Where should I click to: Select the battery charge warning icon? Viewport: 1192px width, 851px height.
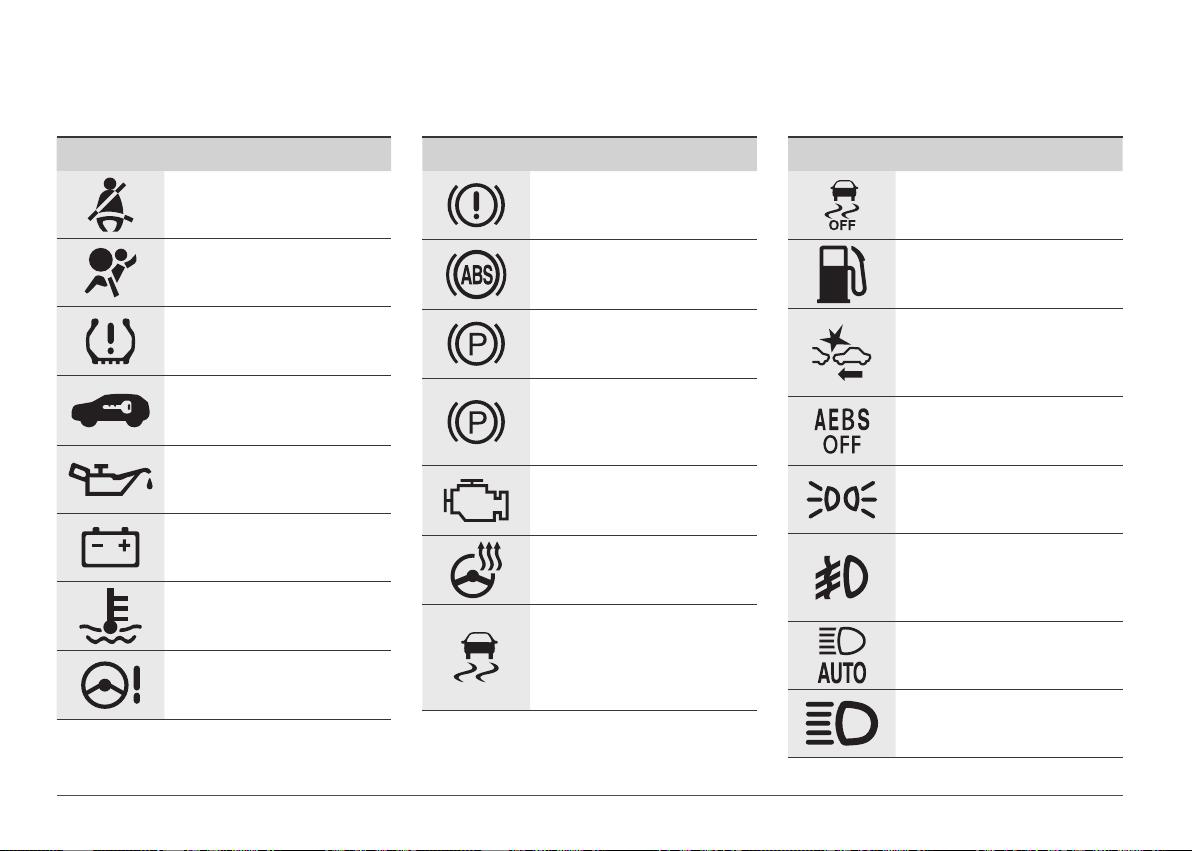(x=110, y=547)
